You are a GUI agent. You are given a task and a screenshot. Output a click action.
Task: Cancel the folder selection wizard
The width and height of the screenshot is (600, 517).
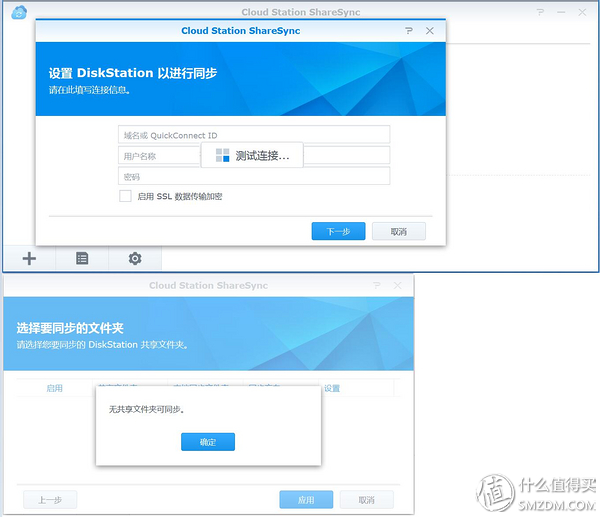367,500
